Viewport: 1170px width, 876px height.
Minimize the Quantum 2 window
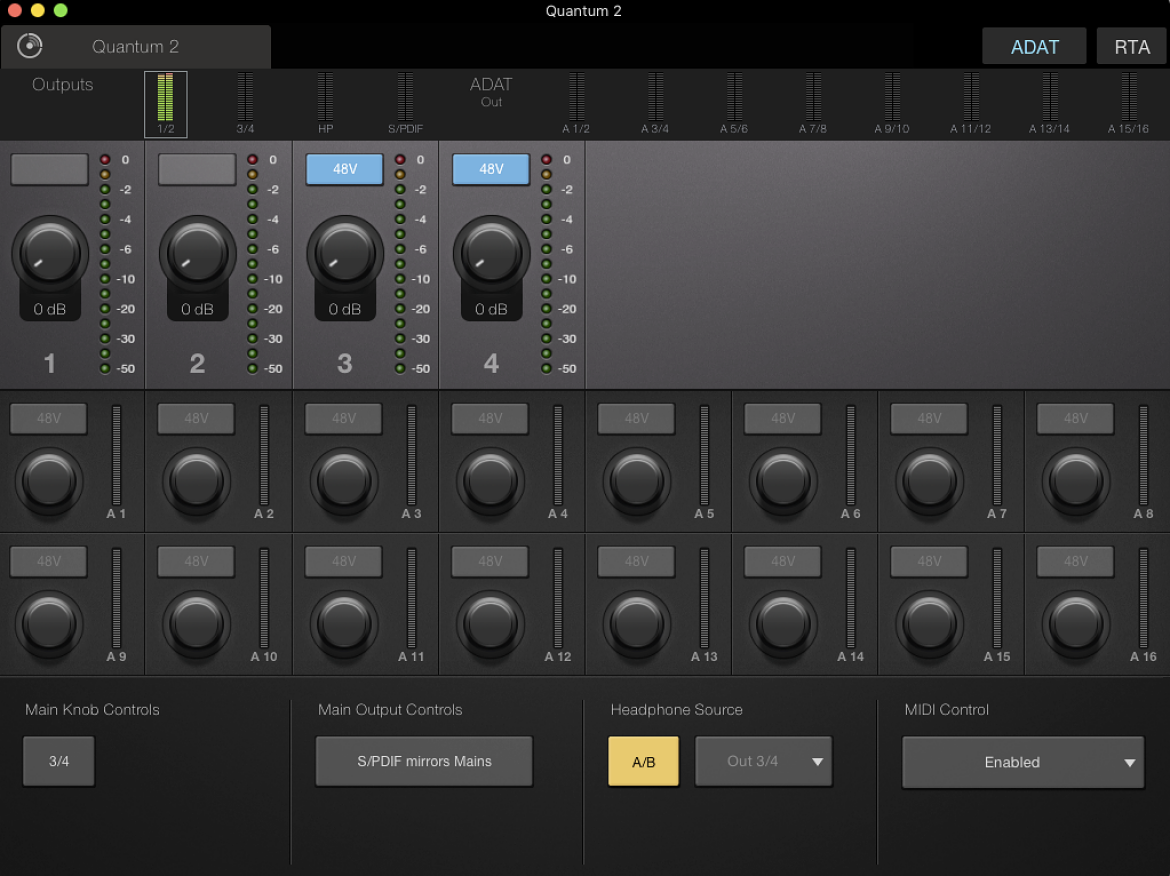[37, 10]
